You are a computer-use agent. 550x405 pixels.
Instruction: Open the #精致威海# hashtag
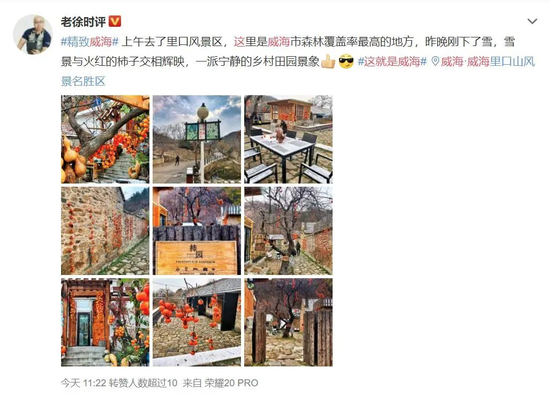[x=90, y=42]
